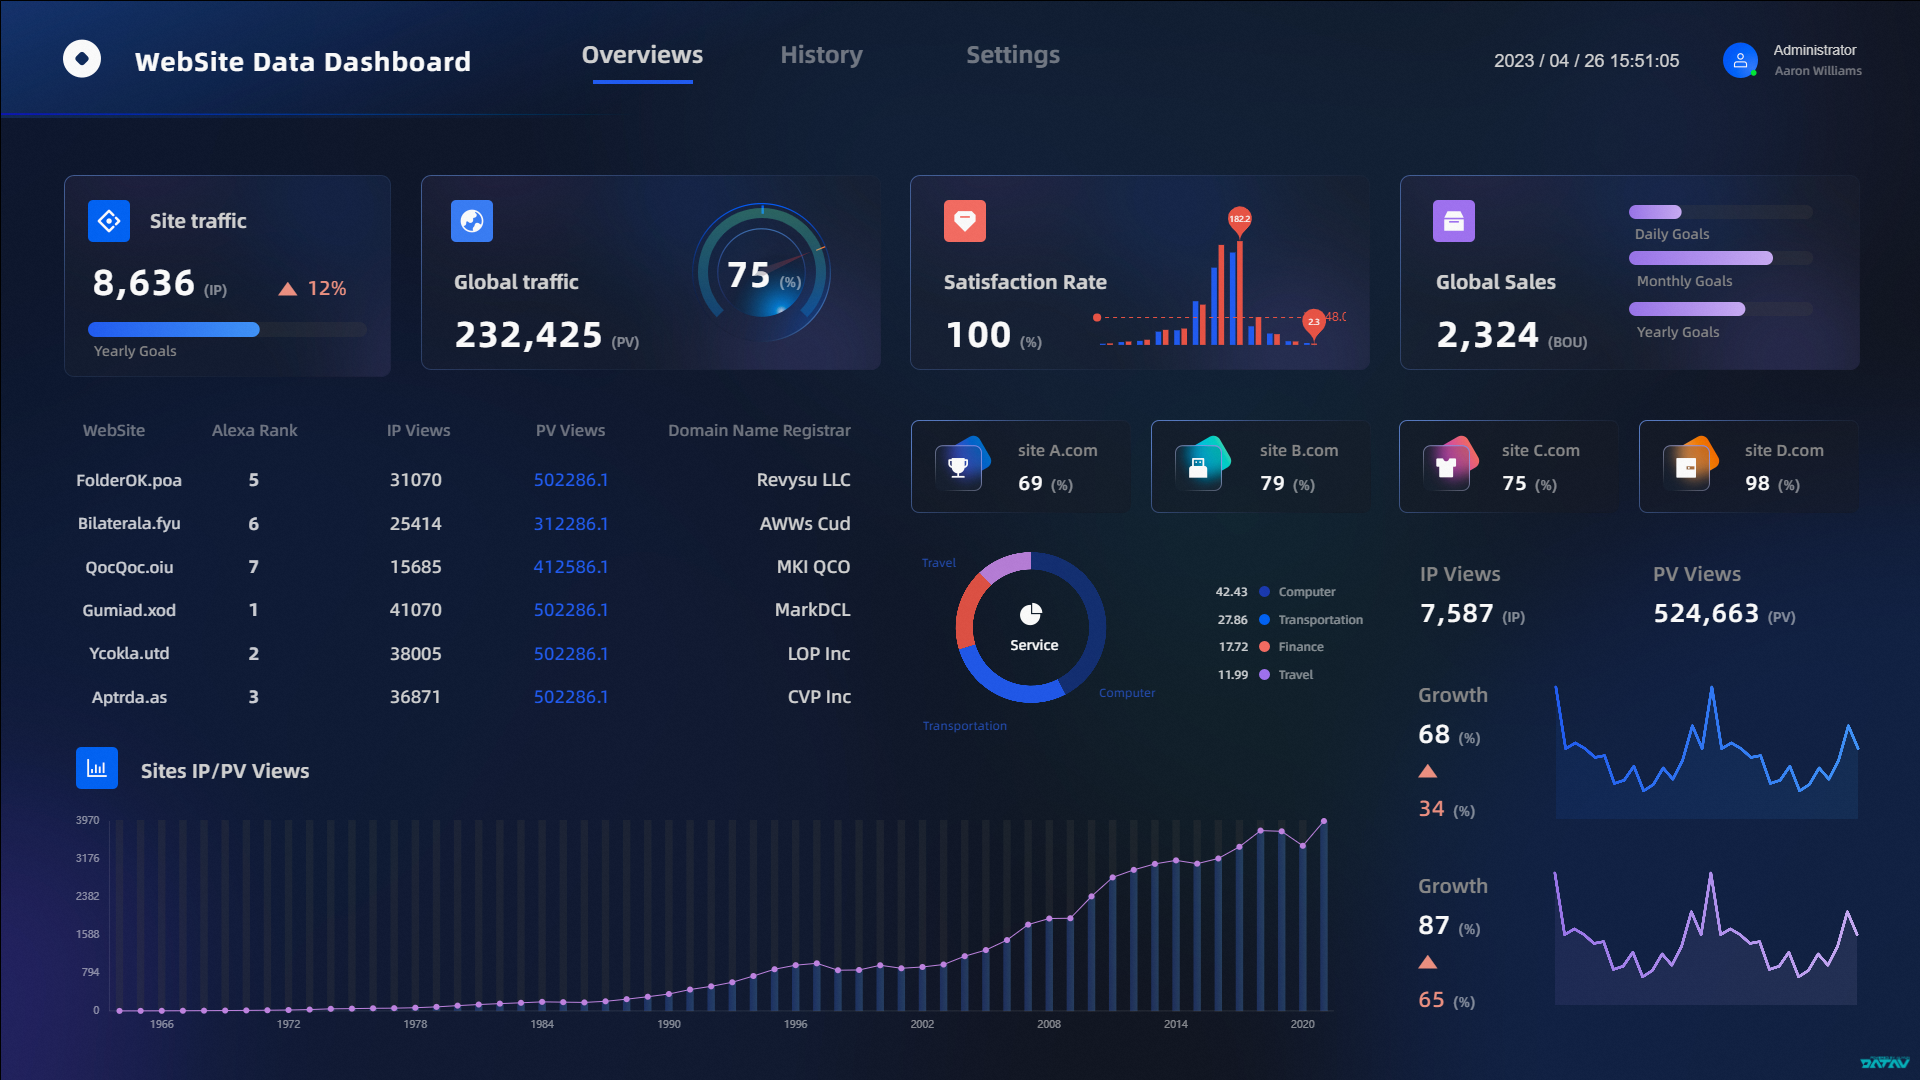Click the 524,663 PV Views value
1920x1080 pixels.
(x=1706, y=614)
